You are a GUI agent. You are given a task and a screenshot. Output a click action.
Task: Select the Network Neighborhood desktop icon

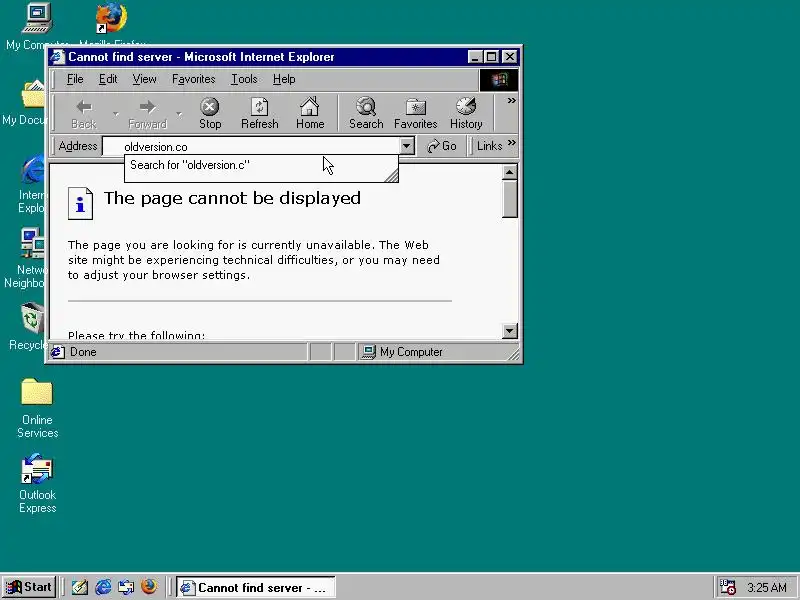[x=26, y=258]
